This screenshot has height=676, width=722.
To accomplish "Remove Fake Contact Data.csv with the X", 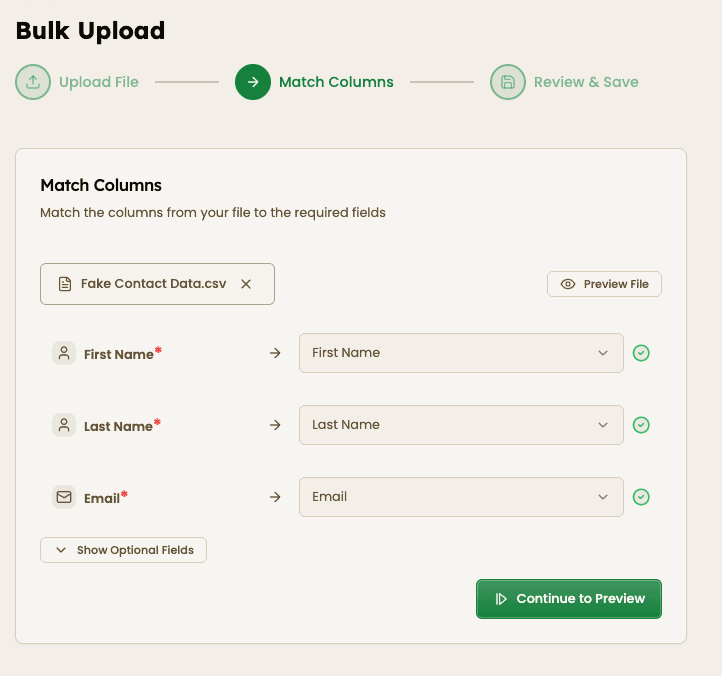I will coord(246,284).
